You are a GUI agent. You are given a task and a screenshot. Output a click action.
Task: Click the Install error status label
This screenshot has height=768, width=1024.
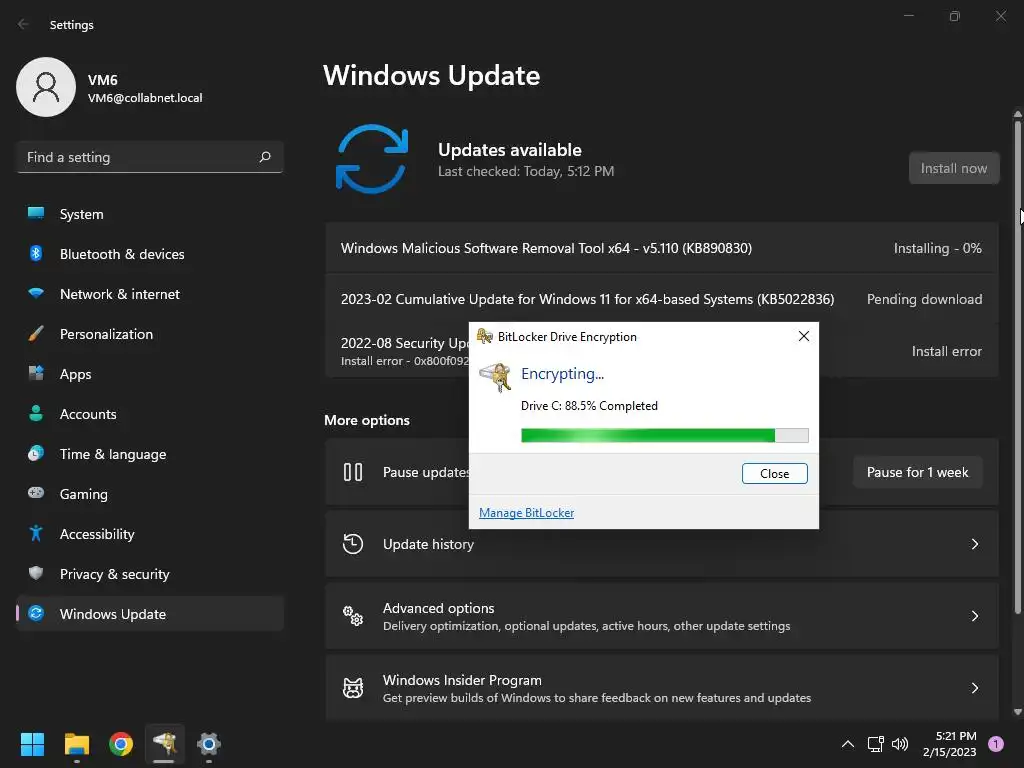[x=946, y=351]
